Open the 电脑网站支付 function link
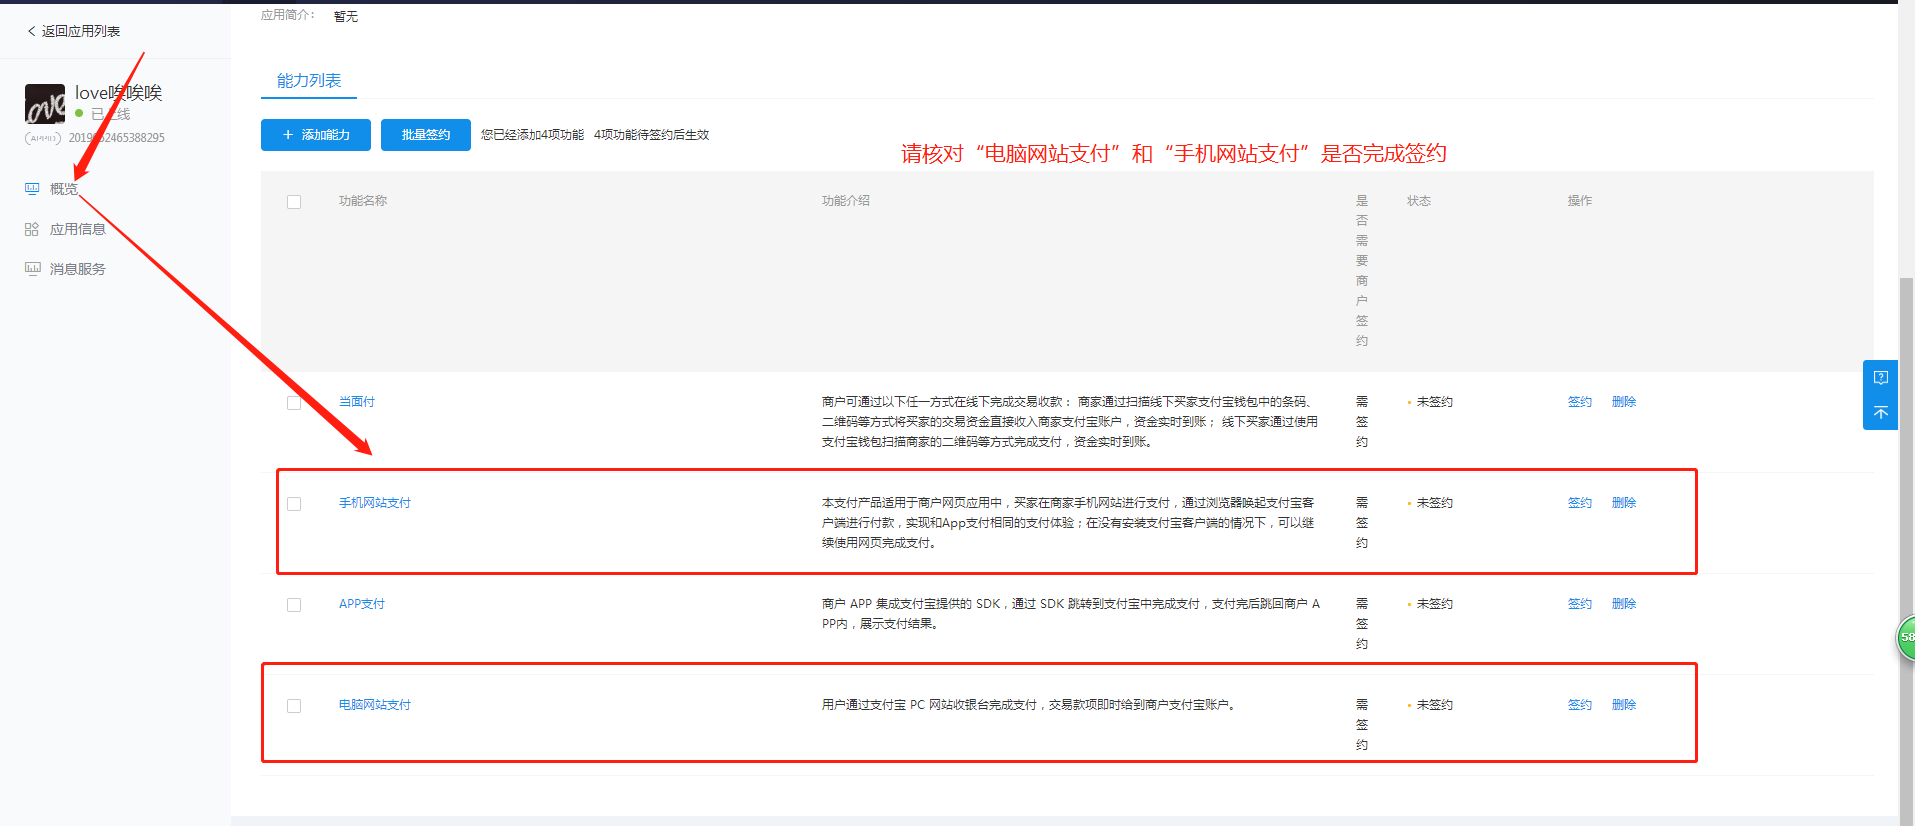This screenshot has width=1915, height=826. [375, 705]
